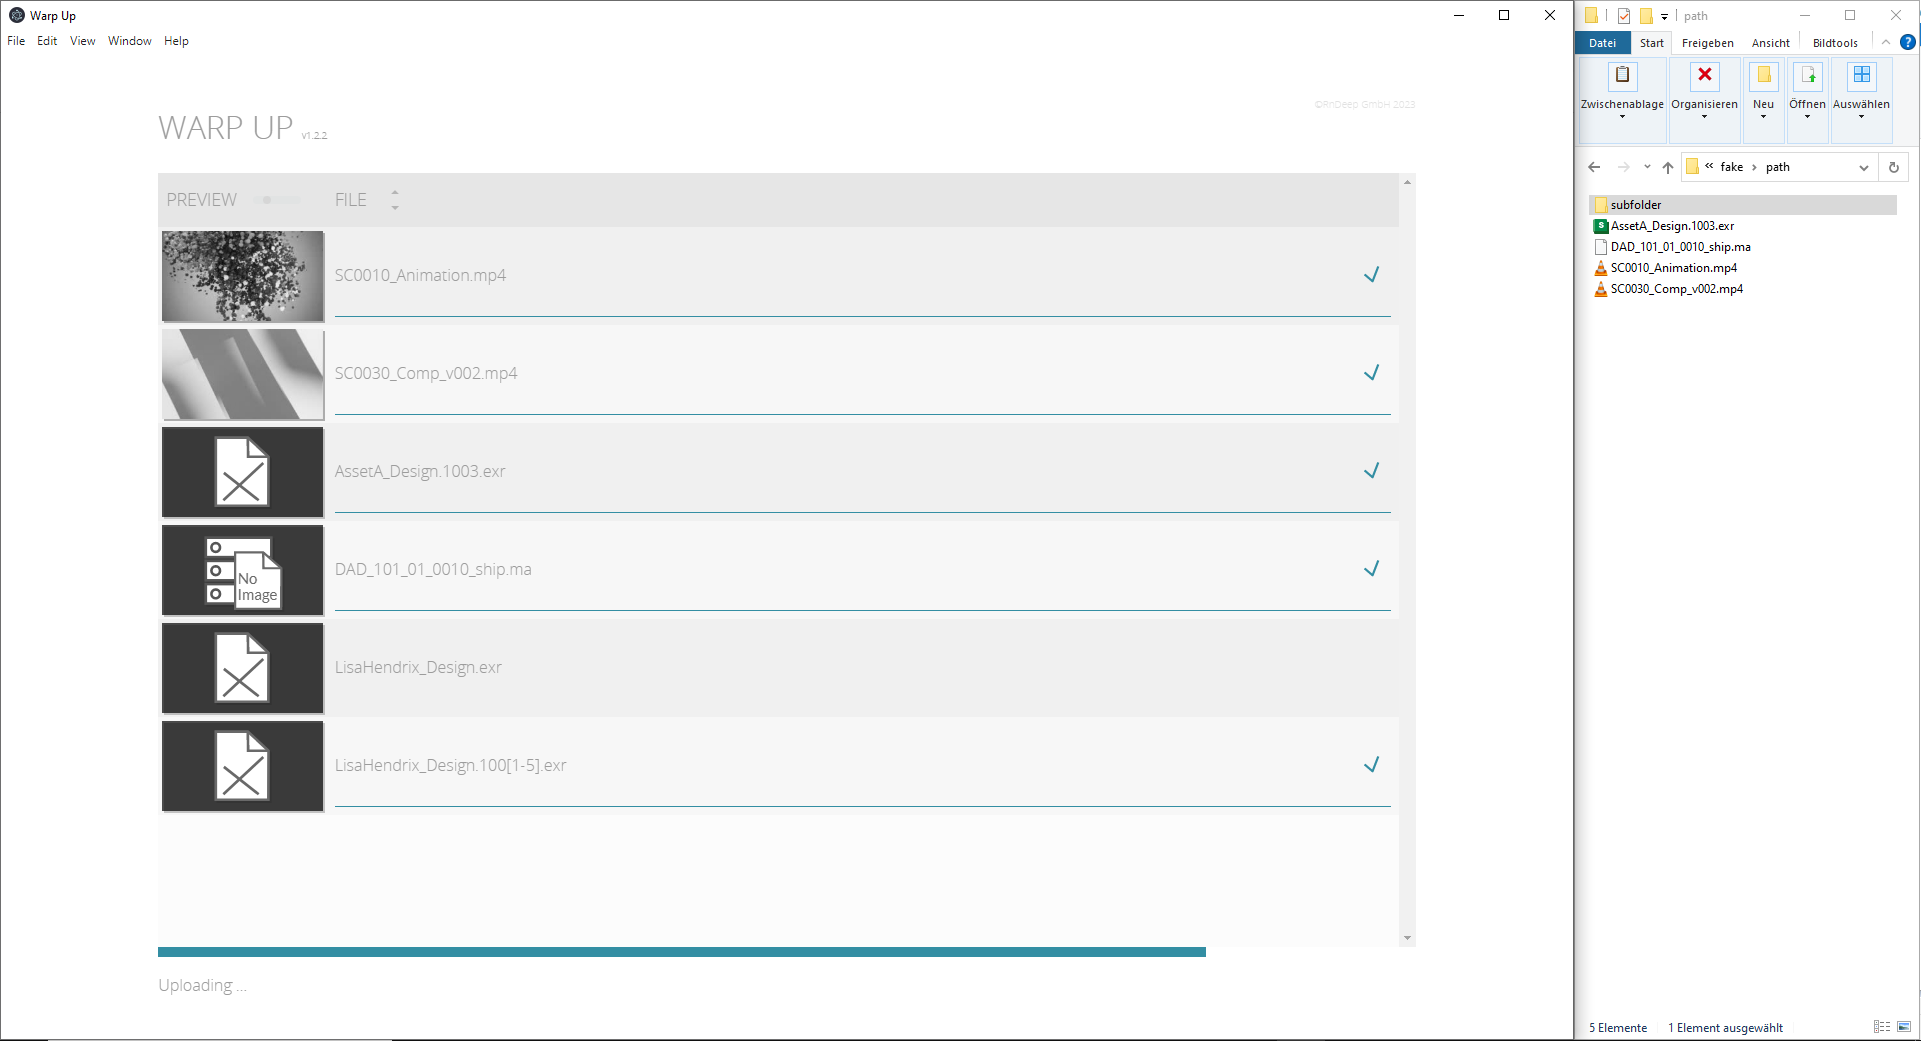The height and width of the screenshot is (1041, 1921).
Task: Click the Zwischenablage clipboard icon
Action: (1622, 76)
